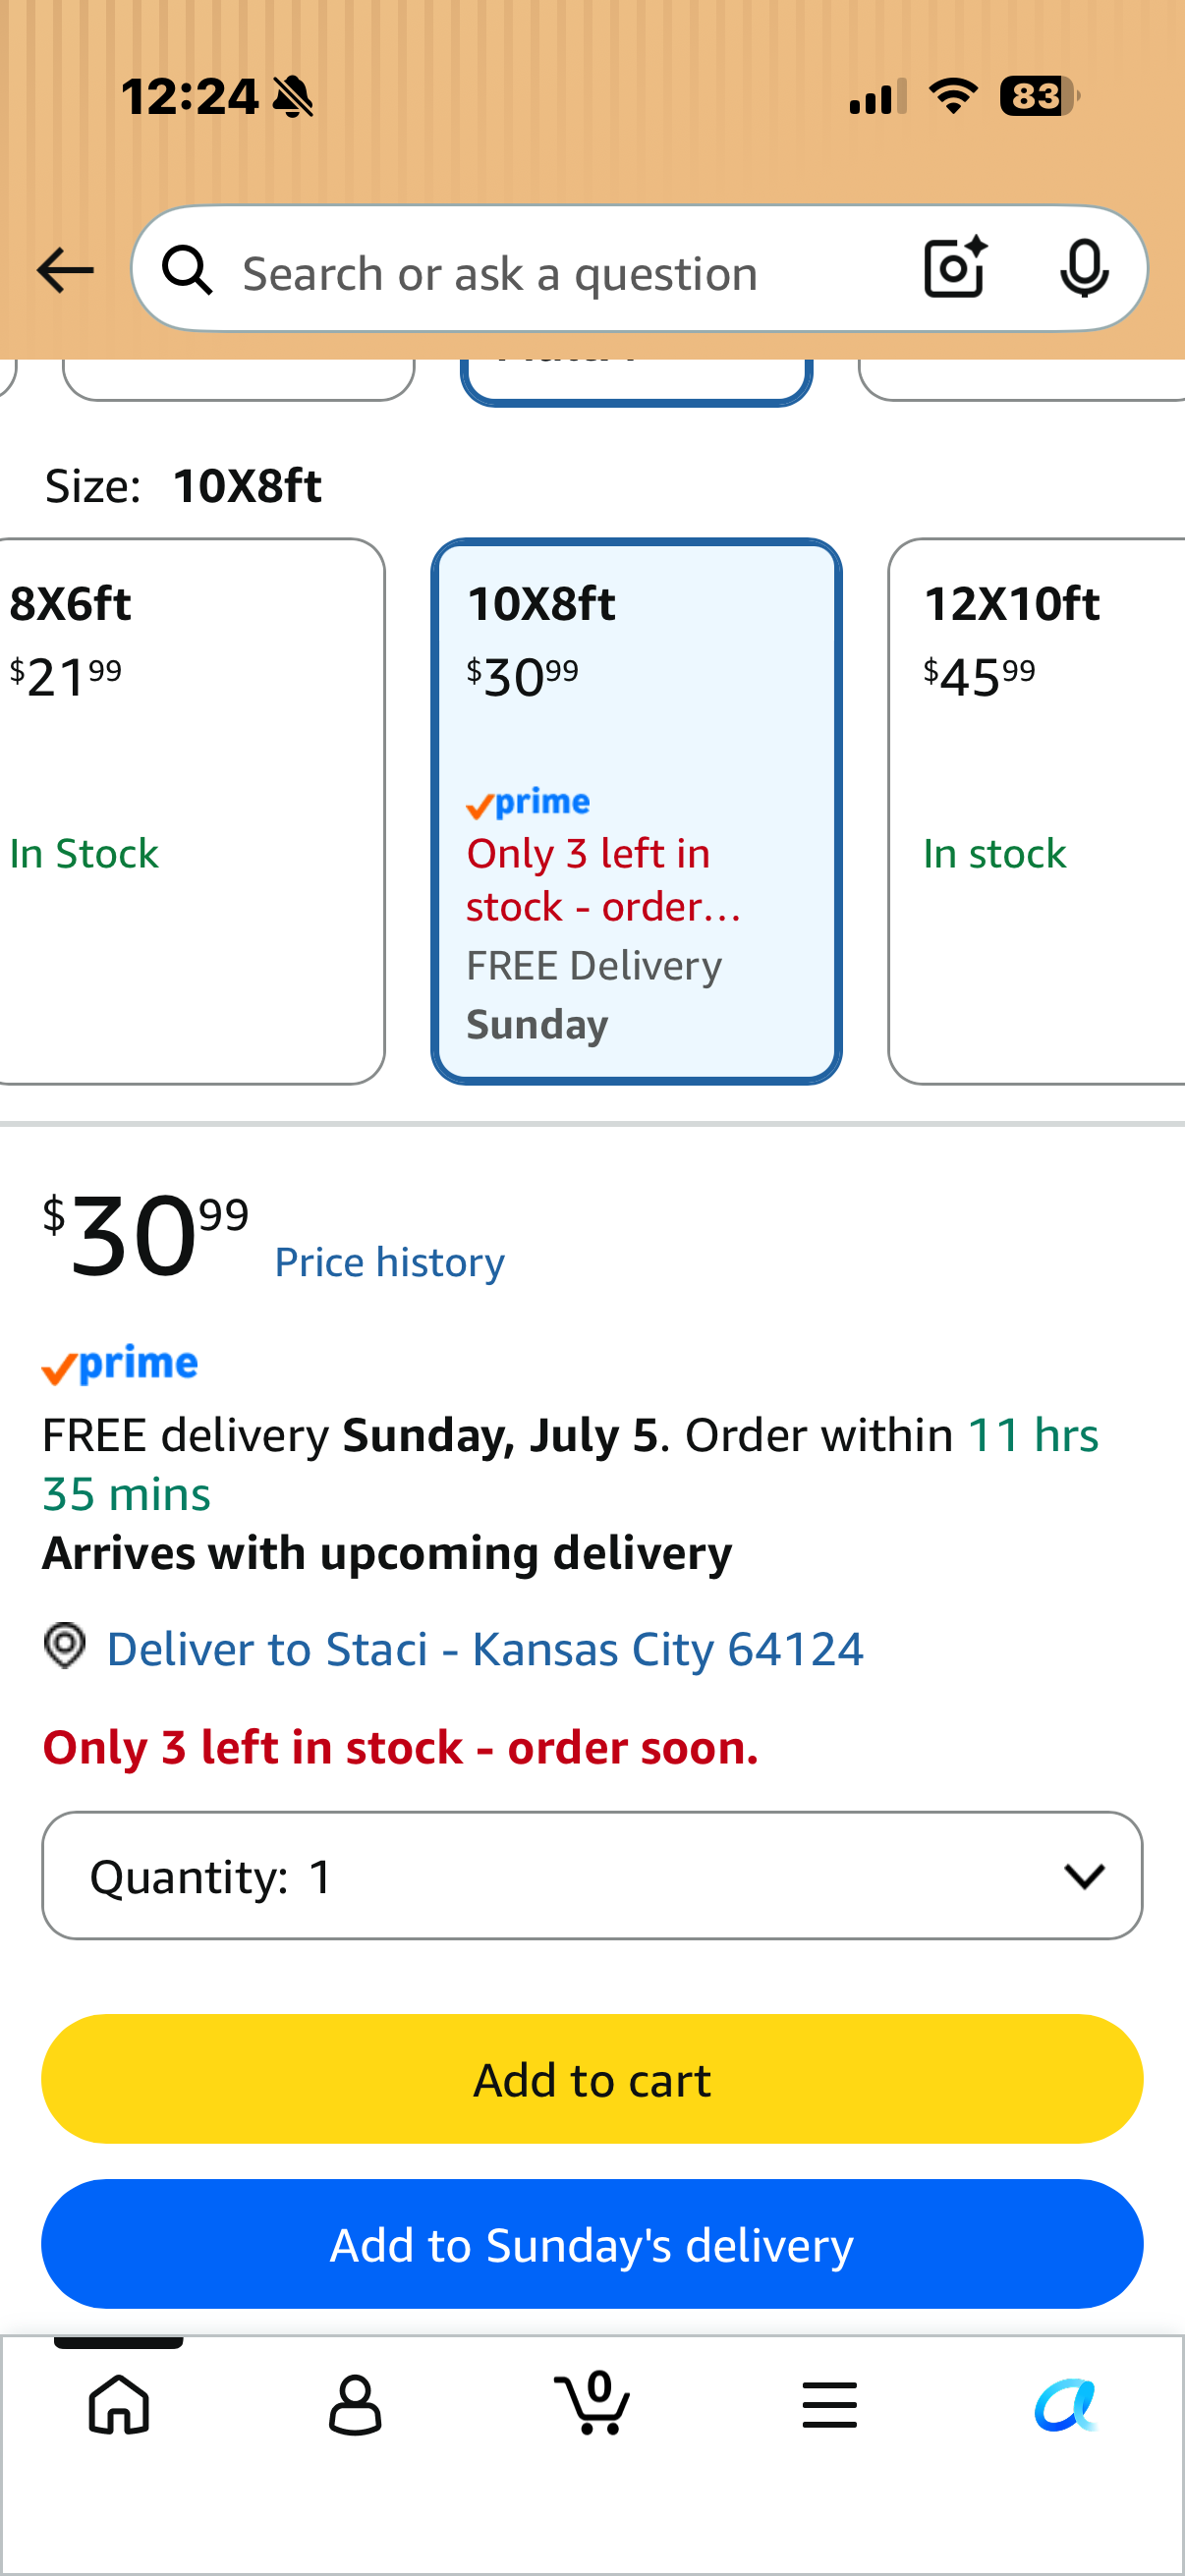Go to Home tab
1185x2576 pixels.
[x=119, y=2404]
